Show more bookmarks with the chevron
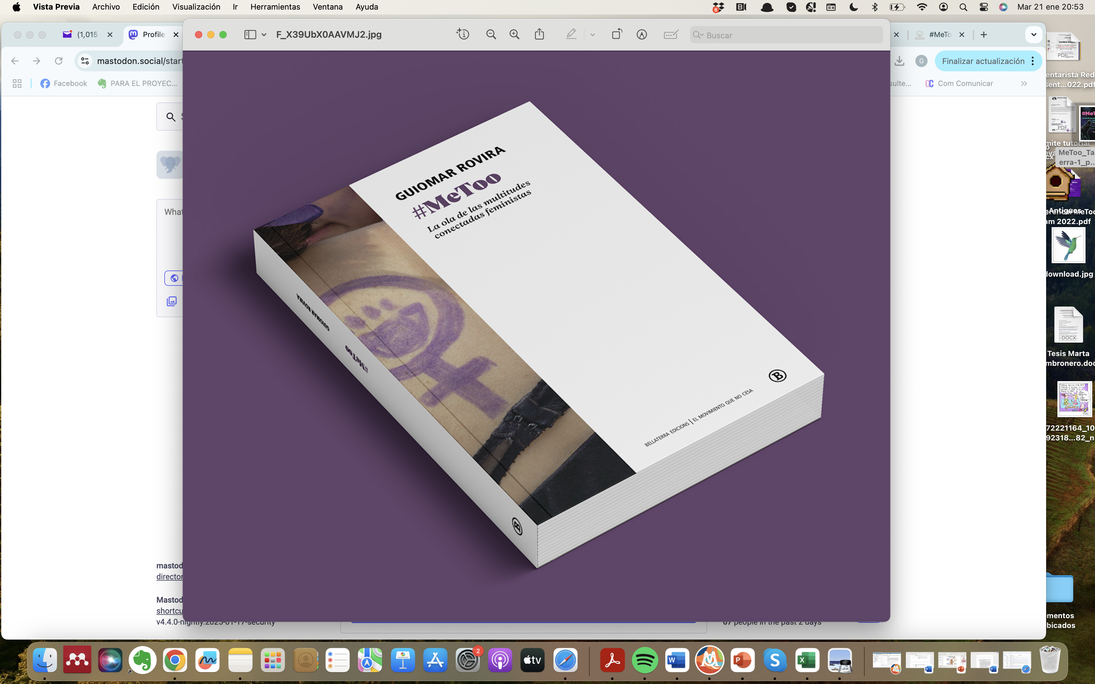The width and height of the screenshot is (1095, 684). [1024, 83]
